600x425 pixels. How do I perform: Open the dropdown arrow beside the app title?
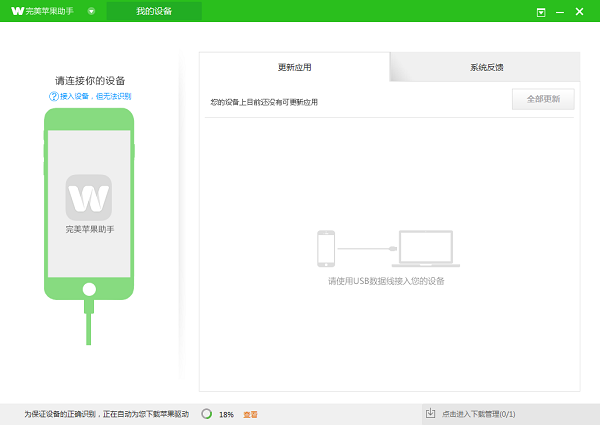tap(91, 11)
